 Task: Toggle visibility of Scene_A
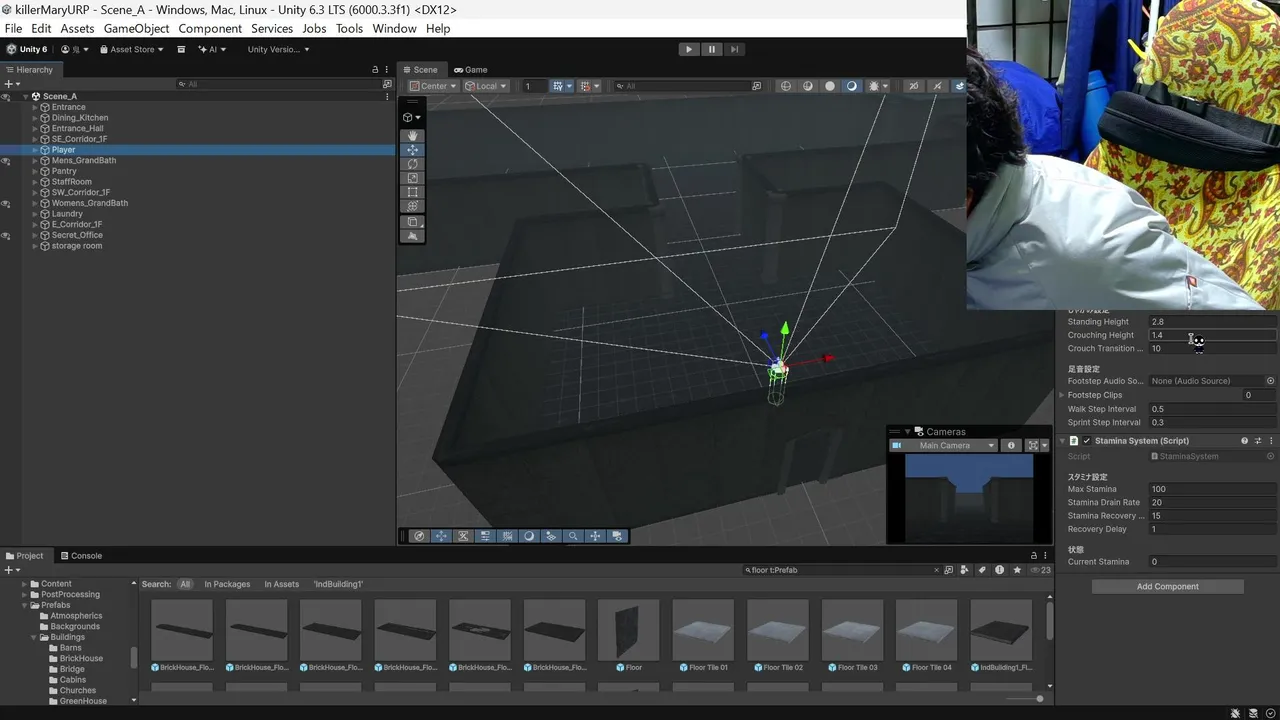[x=6, y=97]
